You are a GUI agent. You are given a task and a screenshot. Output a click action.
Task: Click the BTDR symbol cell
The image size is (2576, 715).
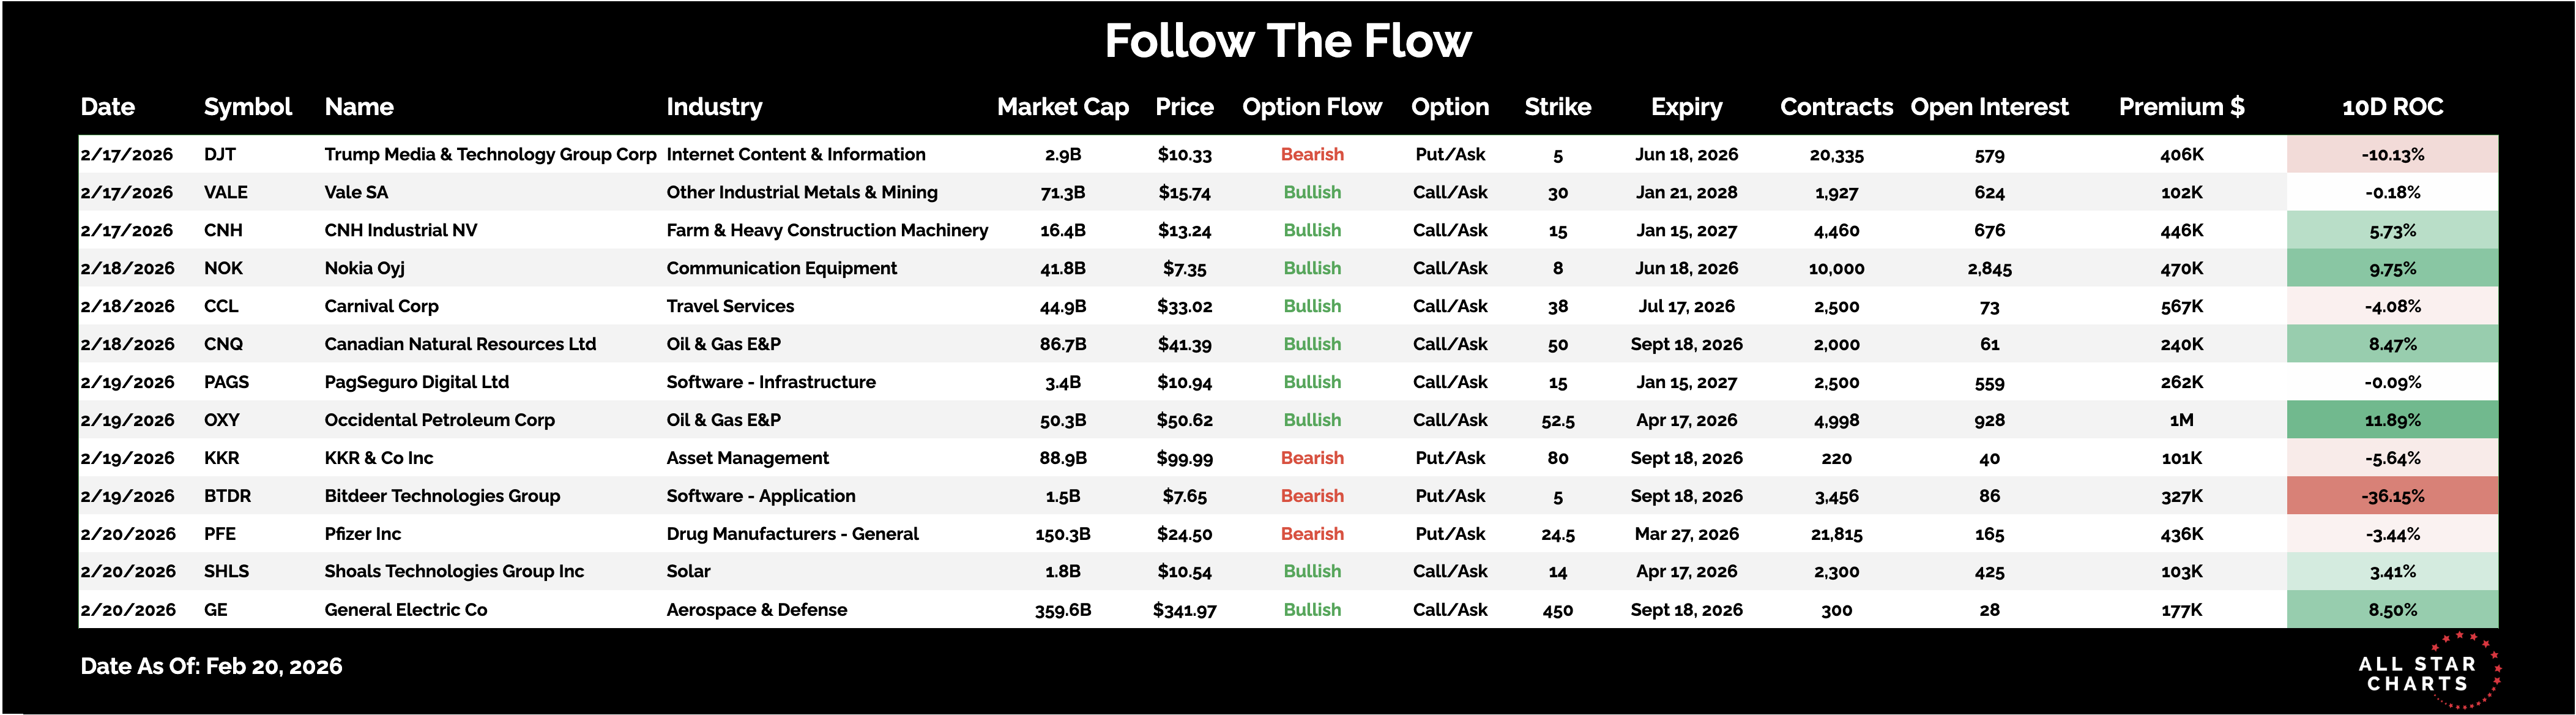227,496
